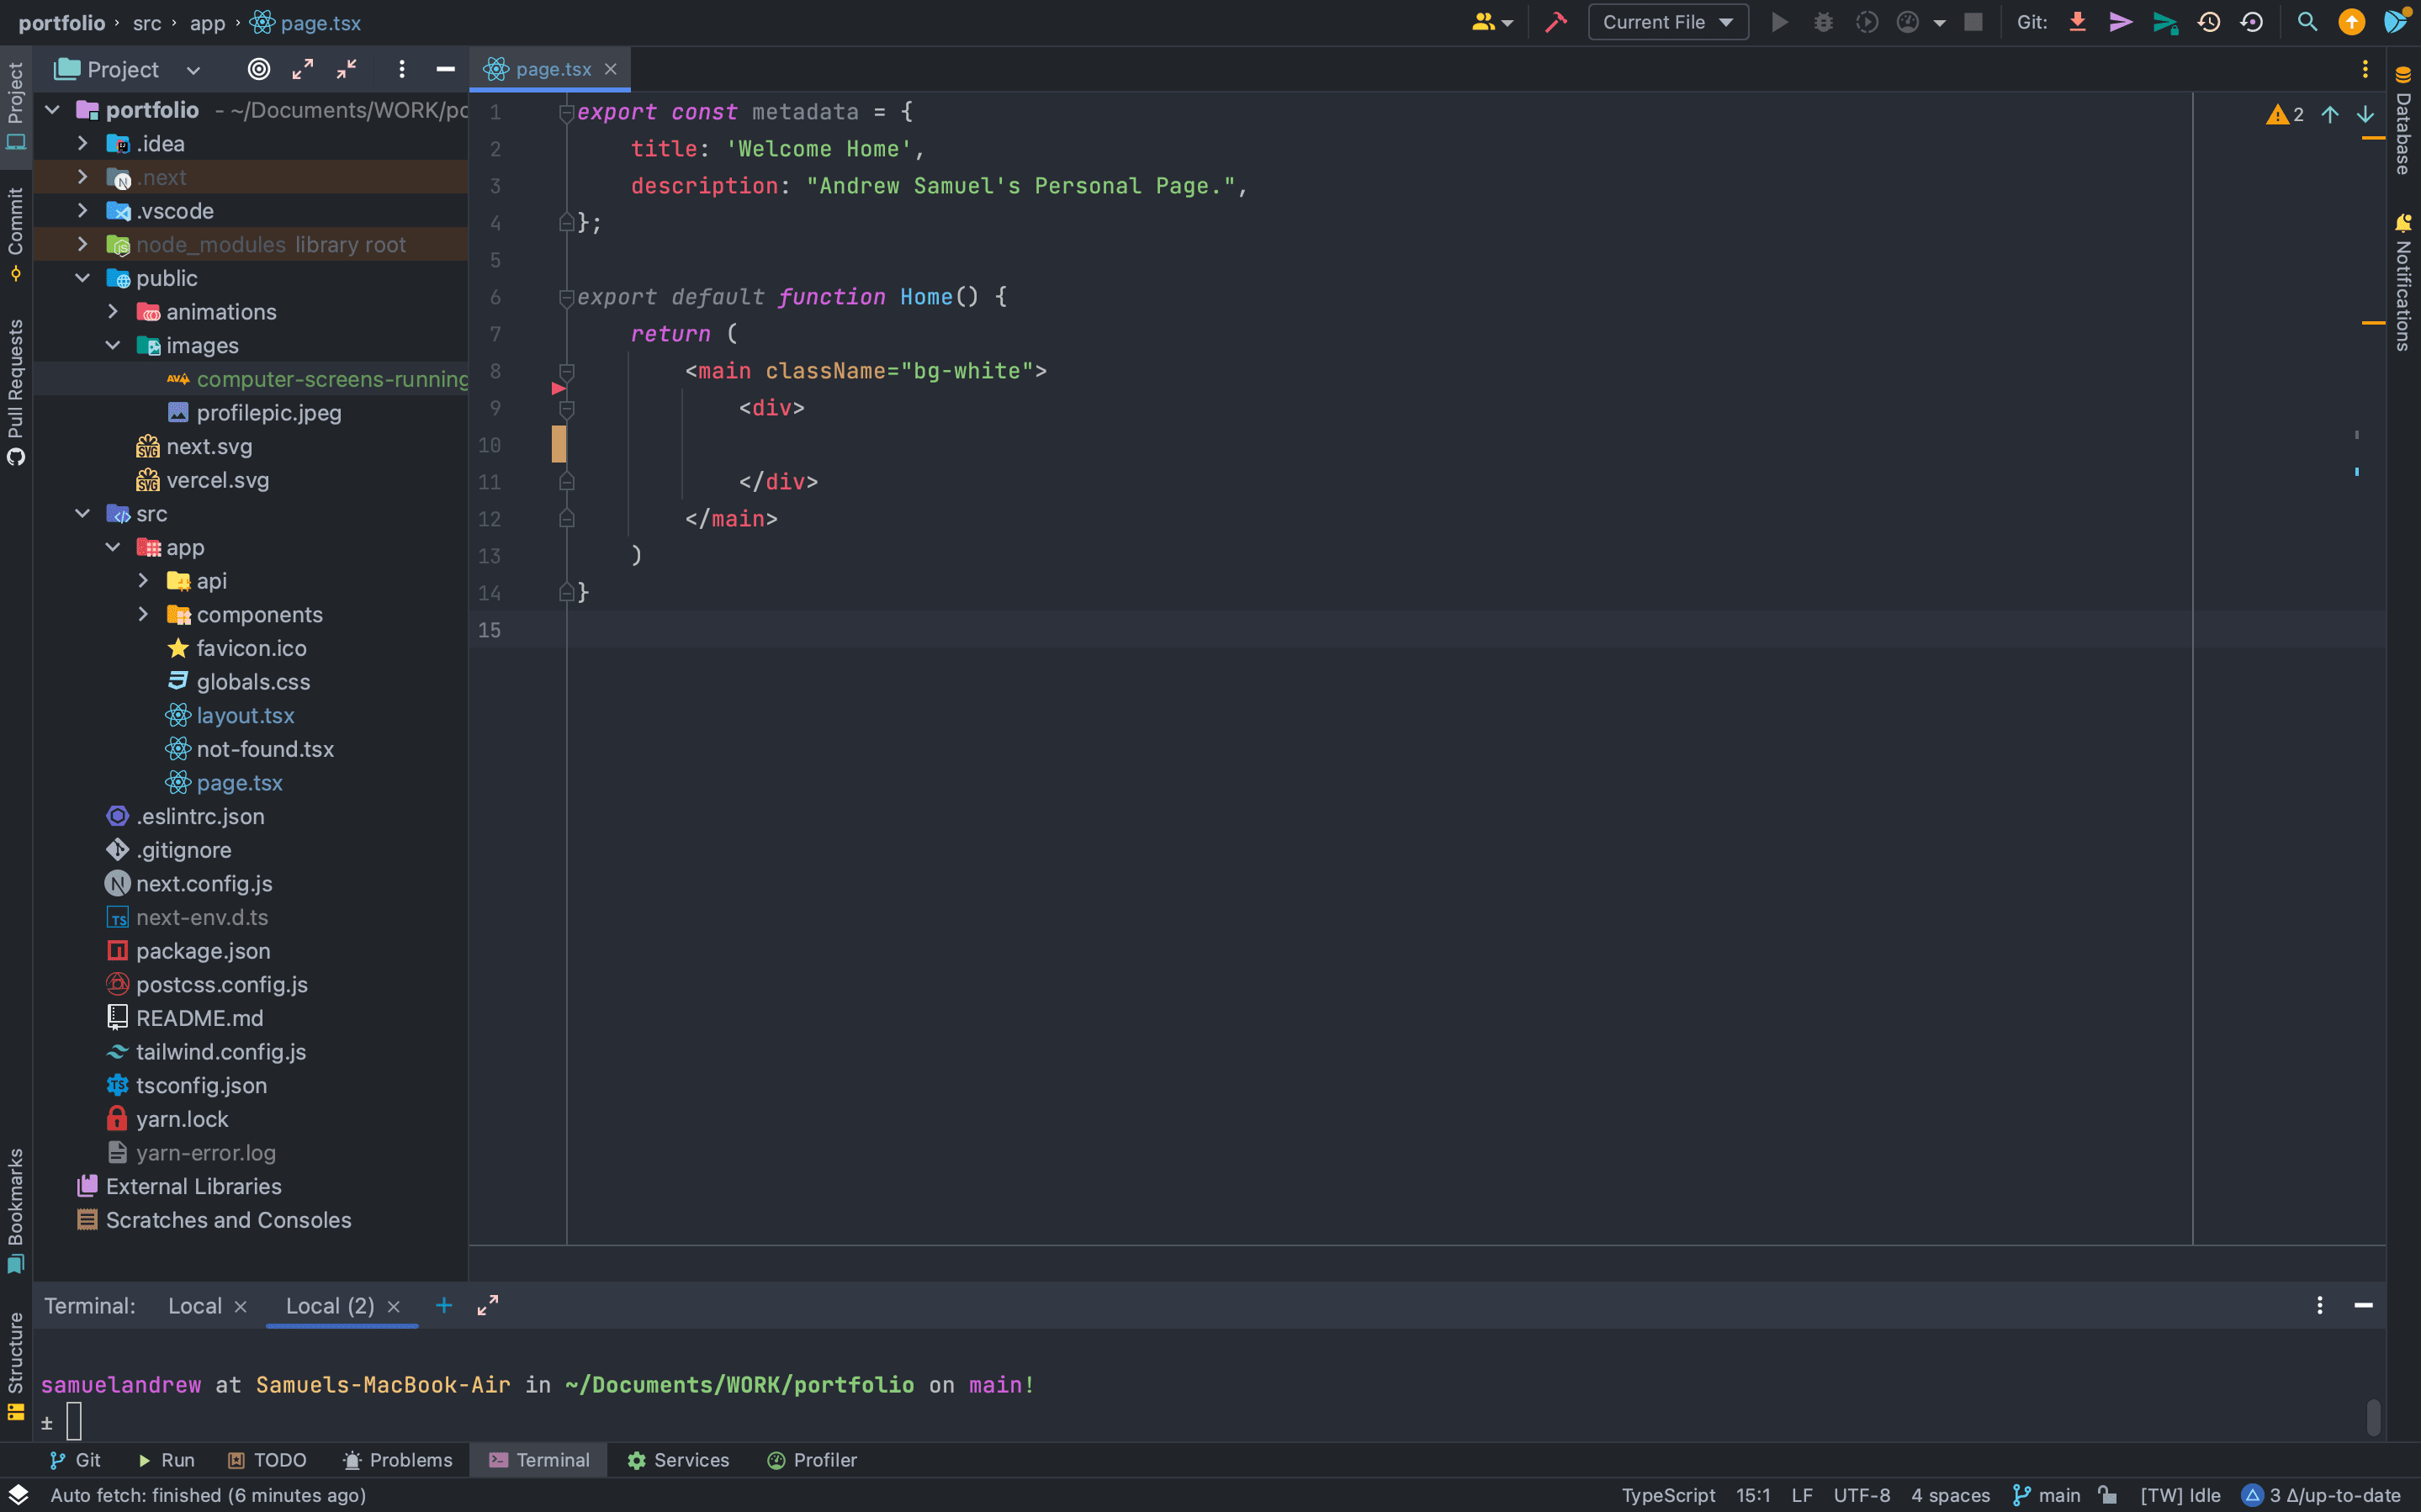
Task: Open the Project view selector dropdown
Action: (x=129, y=69)
